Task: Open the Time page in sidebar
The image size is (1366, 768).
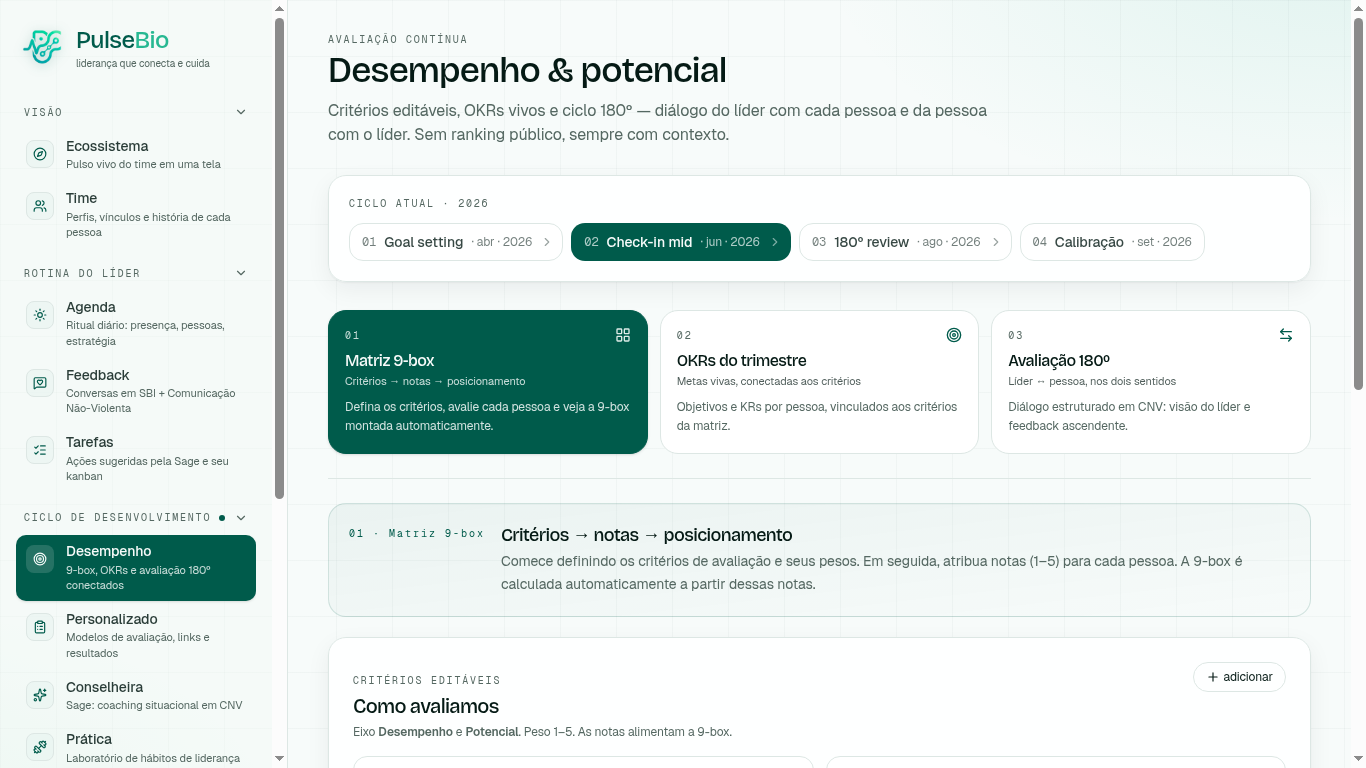Action: click(136, 214)
